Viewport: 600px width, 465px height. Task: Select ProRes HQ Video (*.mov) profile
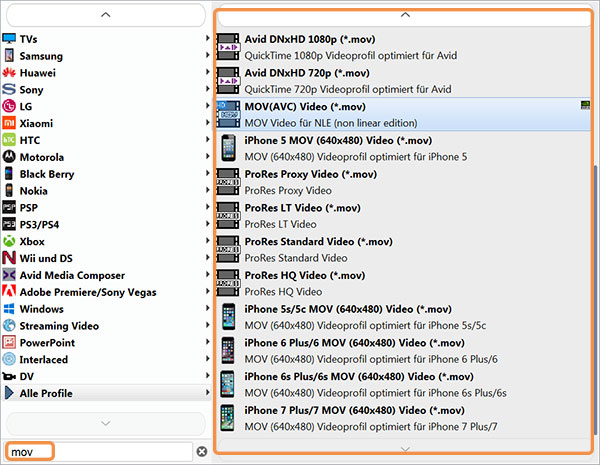point(404,283)
